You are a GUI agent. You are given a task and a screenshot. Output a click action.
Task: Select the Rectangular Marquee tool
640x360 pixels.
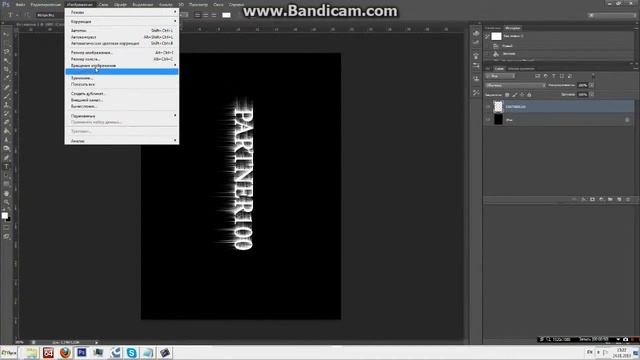6,43
